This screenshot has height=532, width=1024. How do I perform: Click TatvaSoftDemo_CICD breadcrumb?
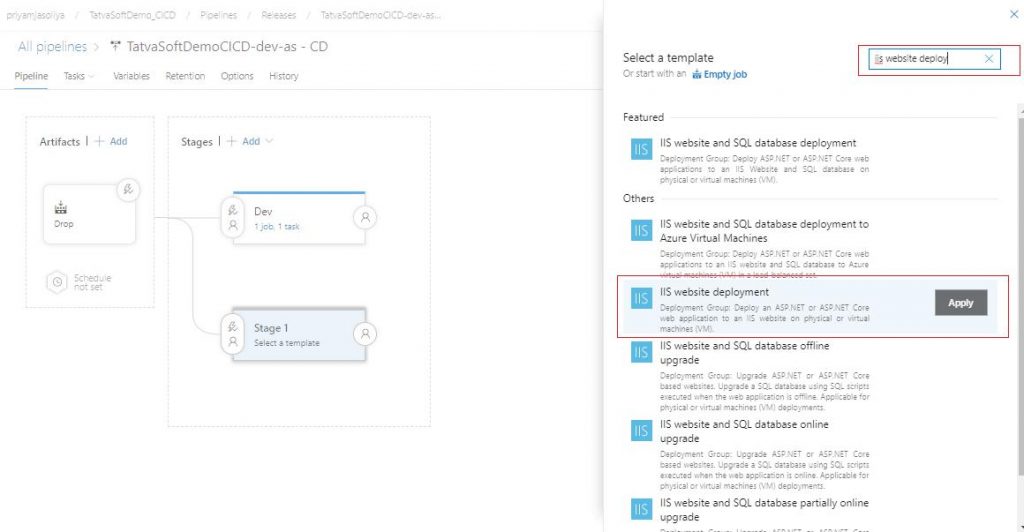point(133,15)
